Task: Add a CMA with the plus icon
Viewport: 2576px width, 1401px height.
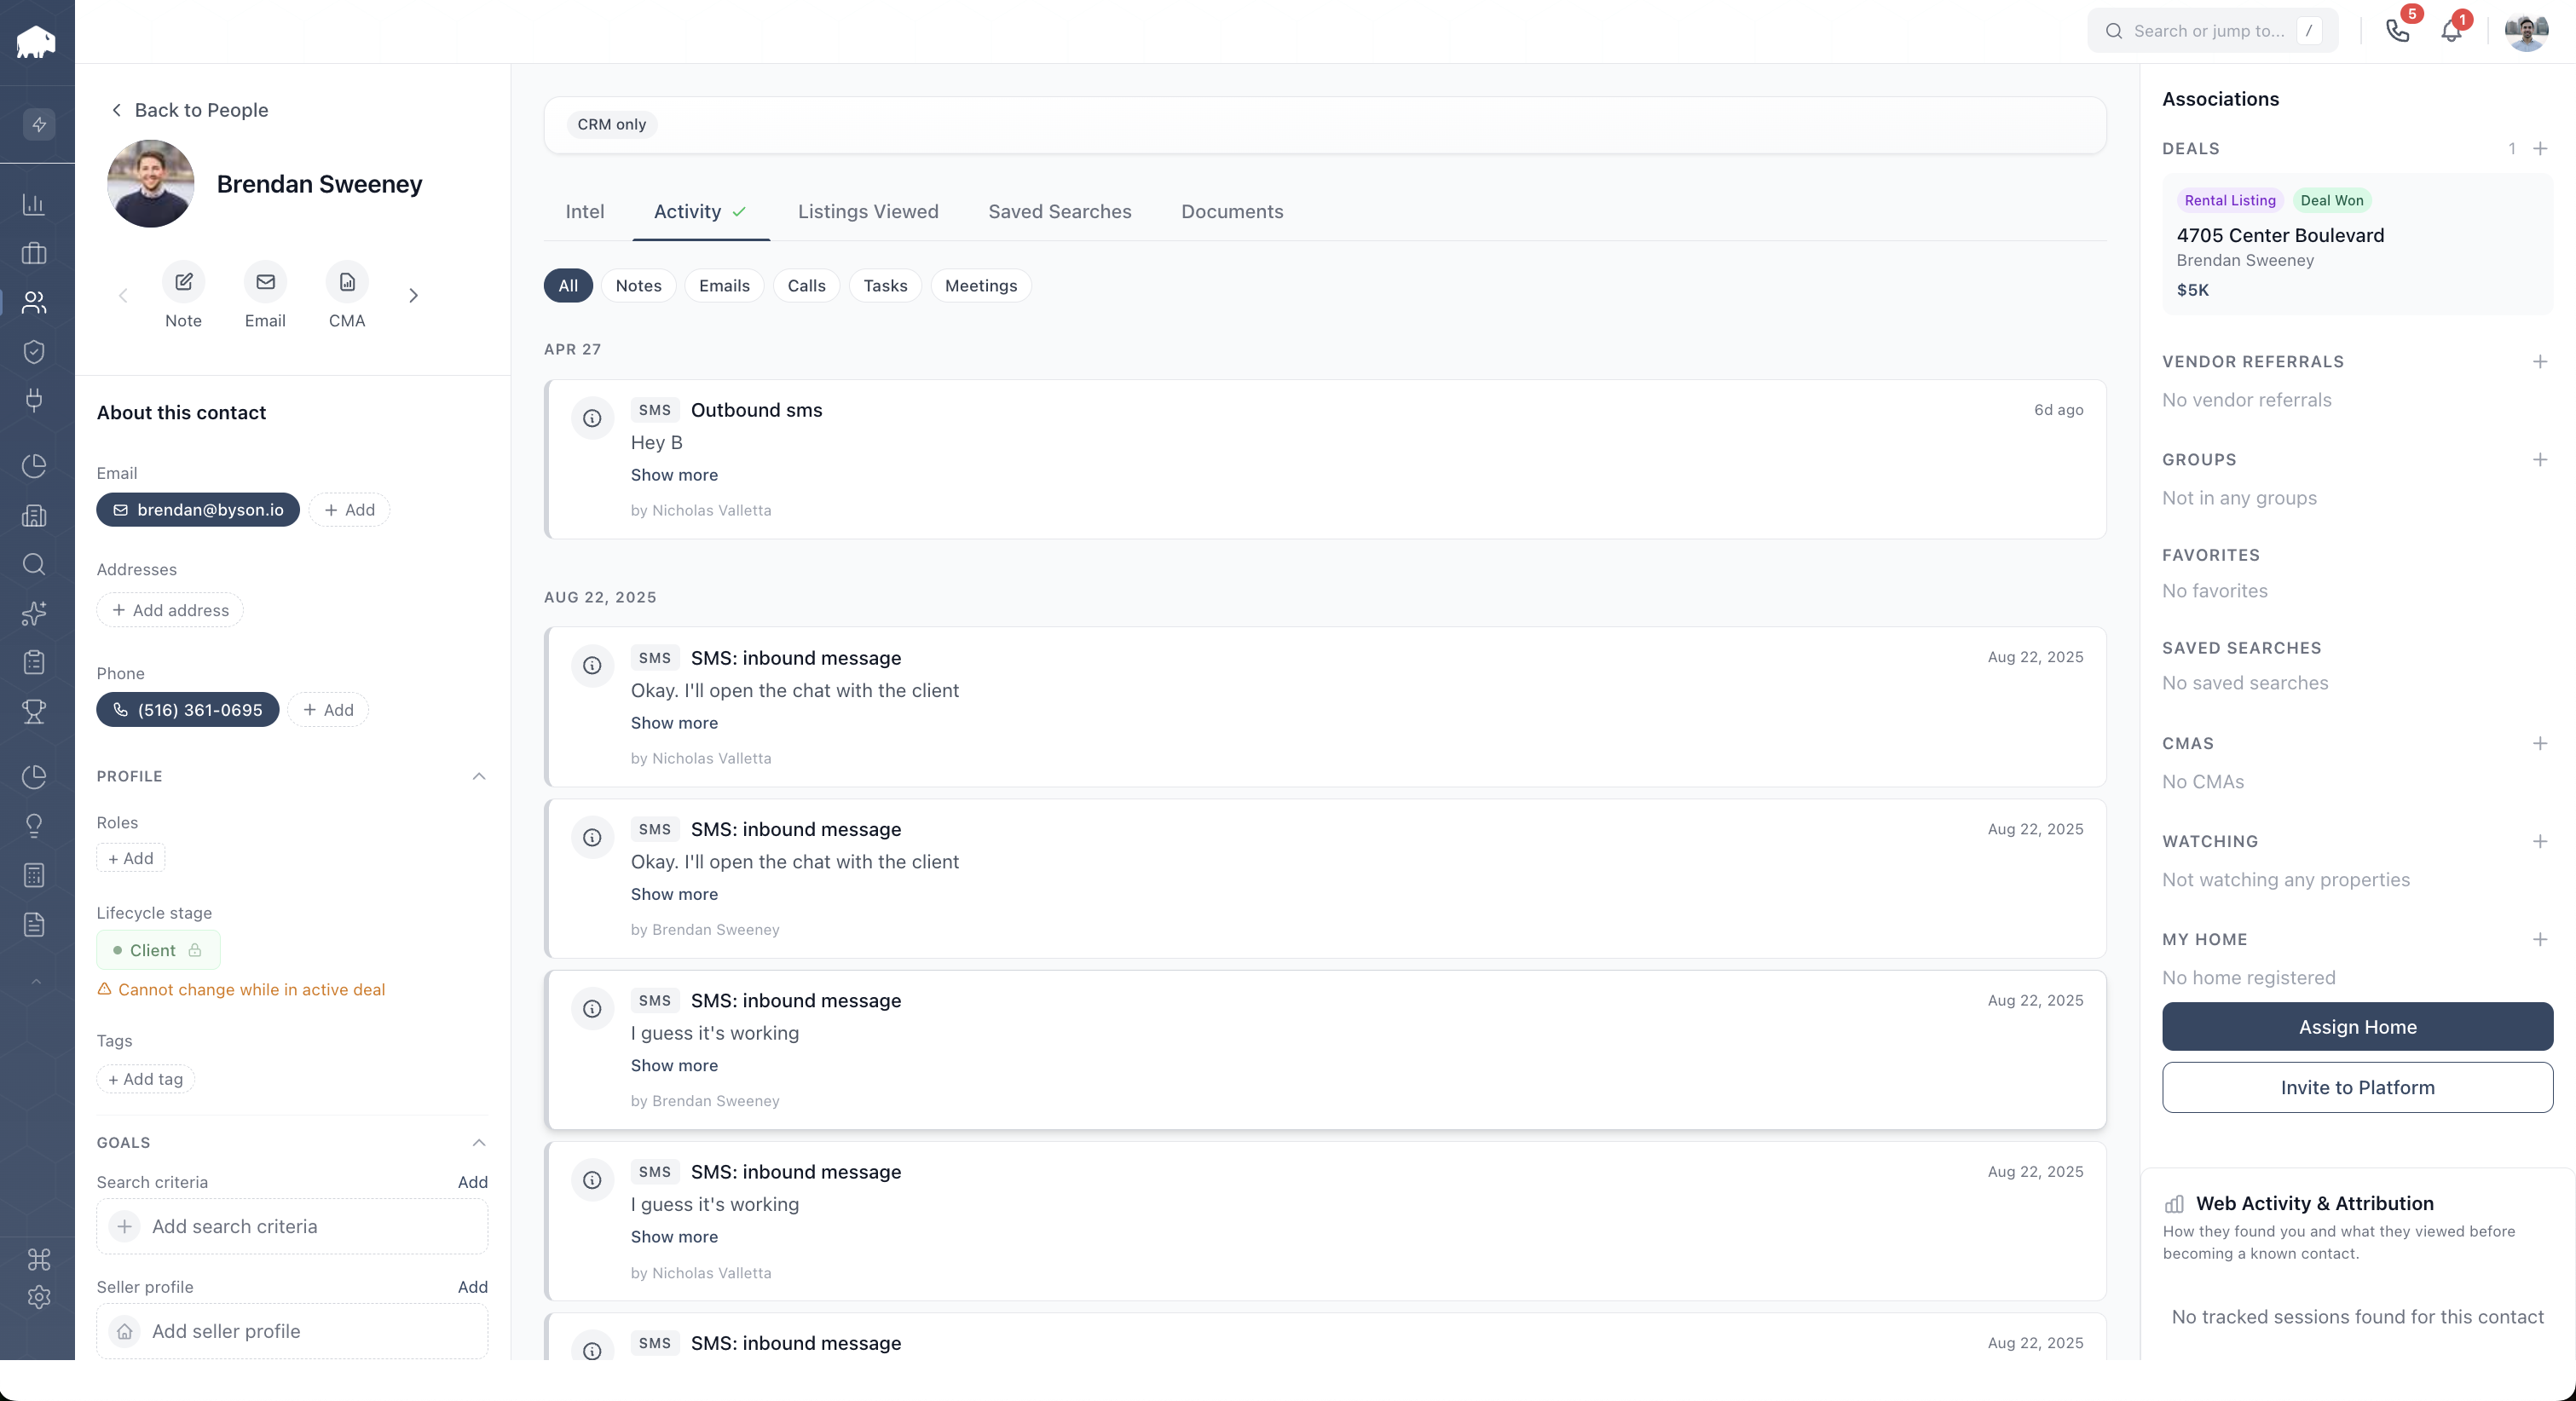Action: click(2540, 743)
